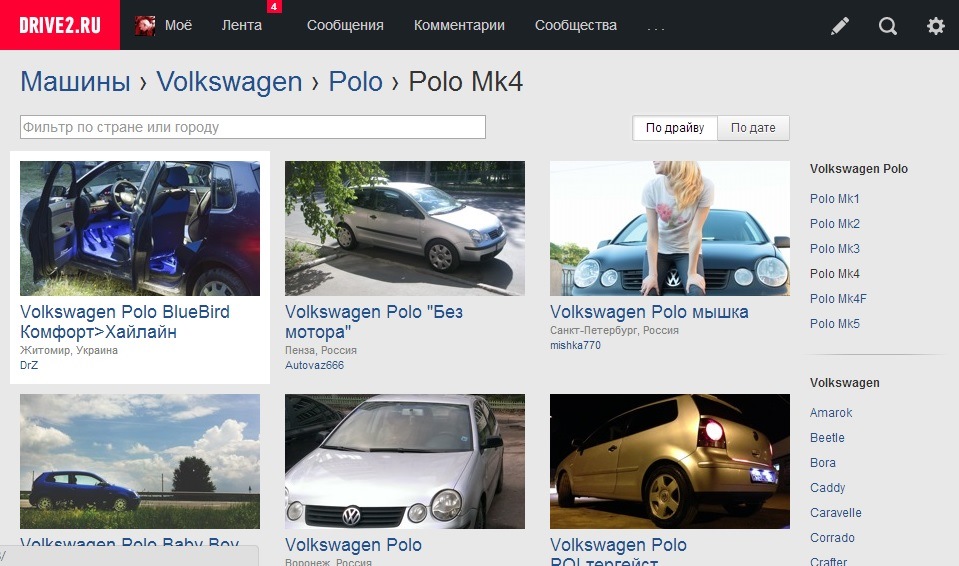Open Комментарии in the top bar
This screenshot has width=959, height=566.
[x=459, y=25]
